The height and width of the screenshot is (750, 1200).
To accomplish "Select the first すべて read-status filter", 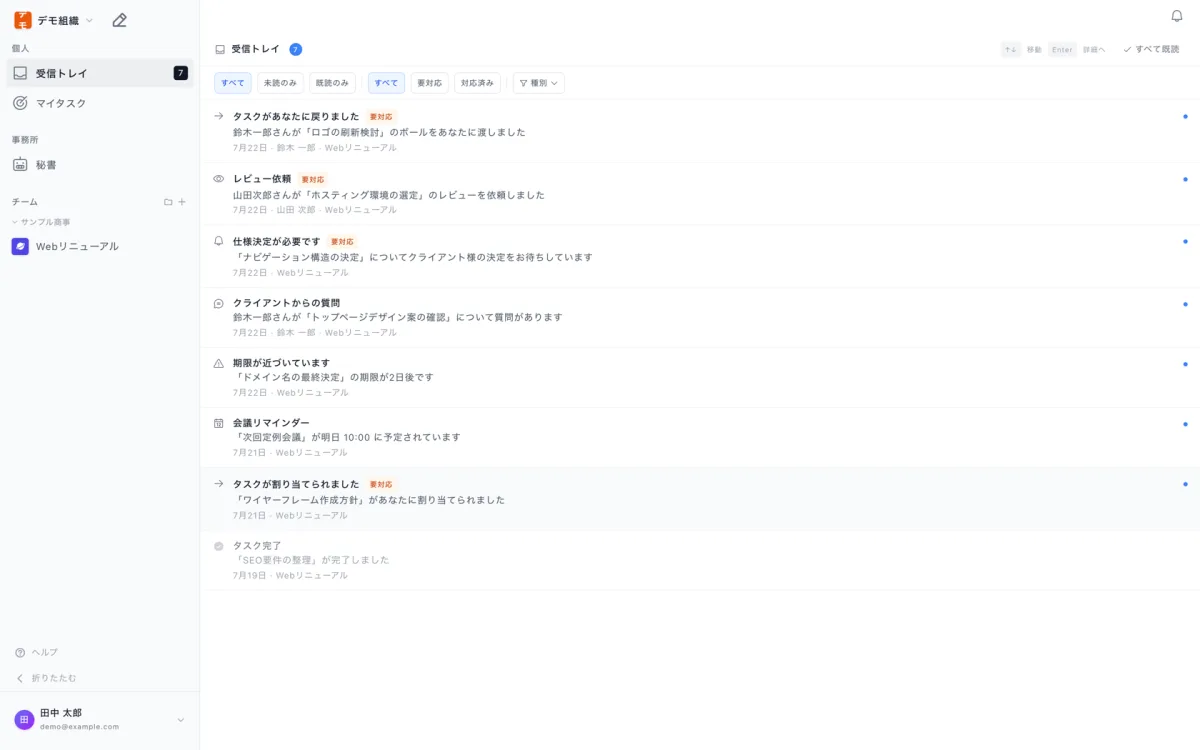I will 233,83.
